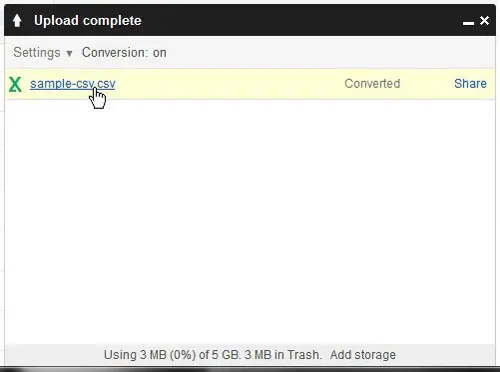Click Share for sample-csv.csv

click(470, 83)
